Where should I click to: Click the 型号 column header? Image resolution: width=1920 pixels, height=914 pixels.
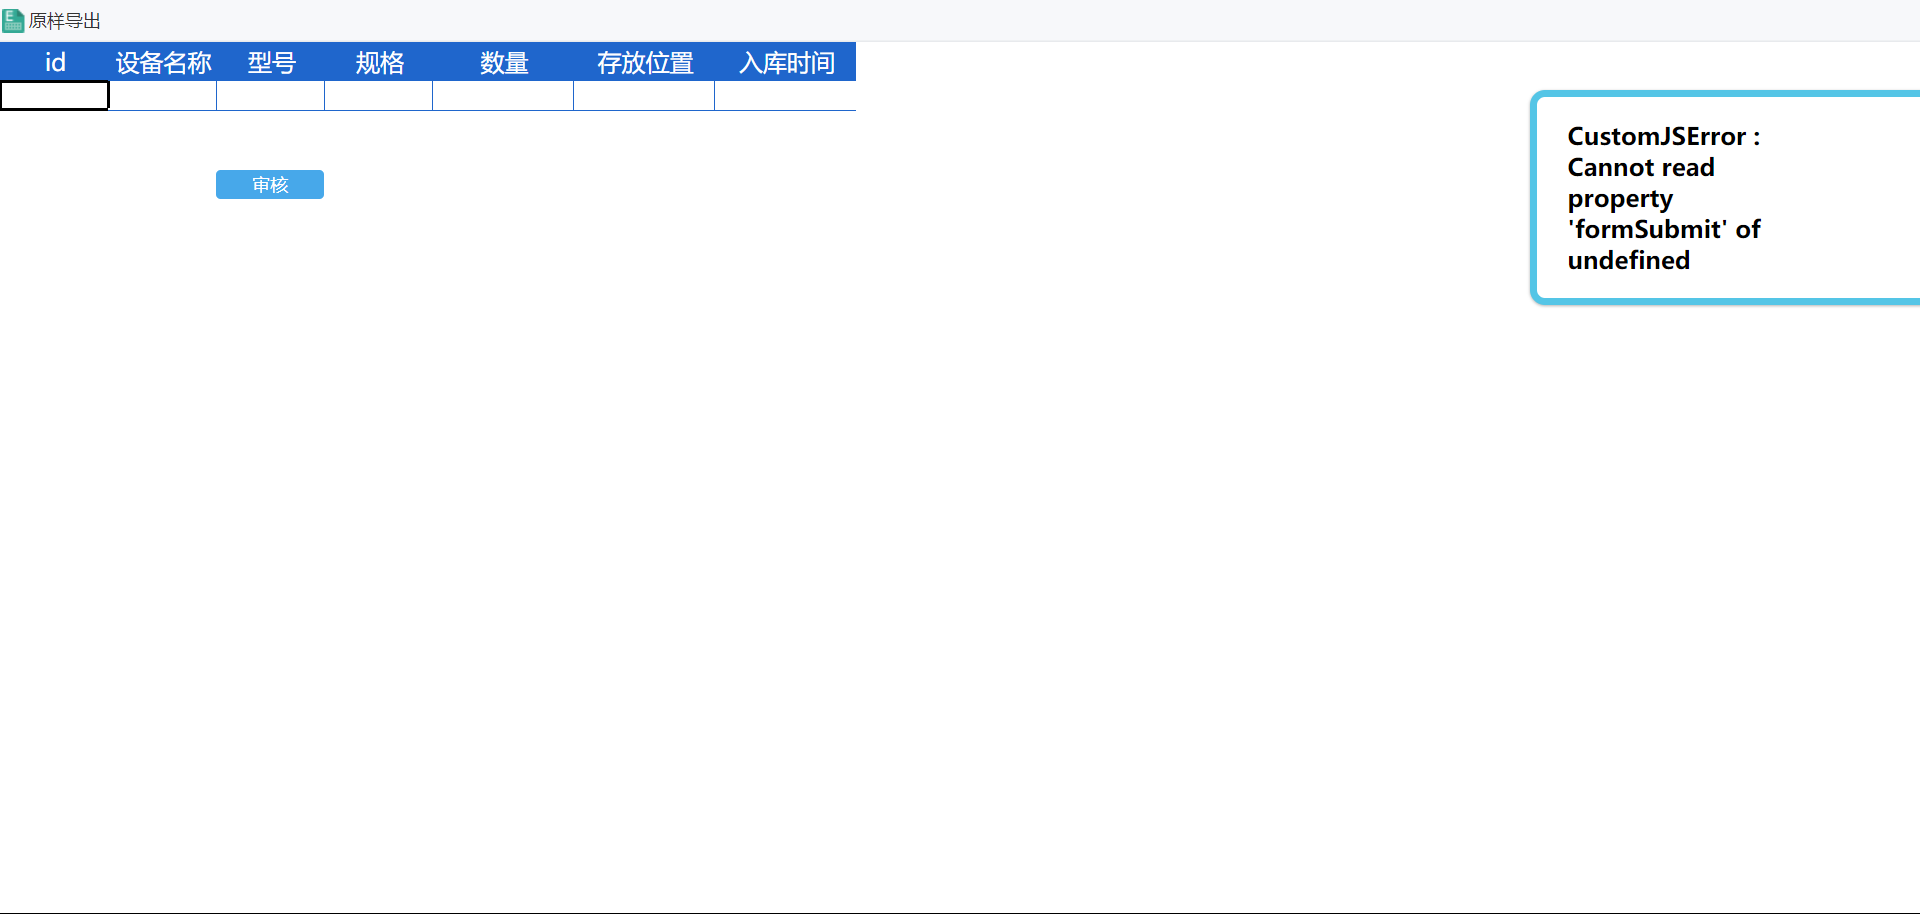point(271,62)
